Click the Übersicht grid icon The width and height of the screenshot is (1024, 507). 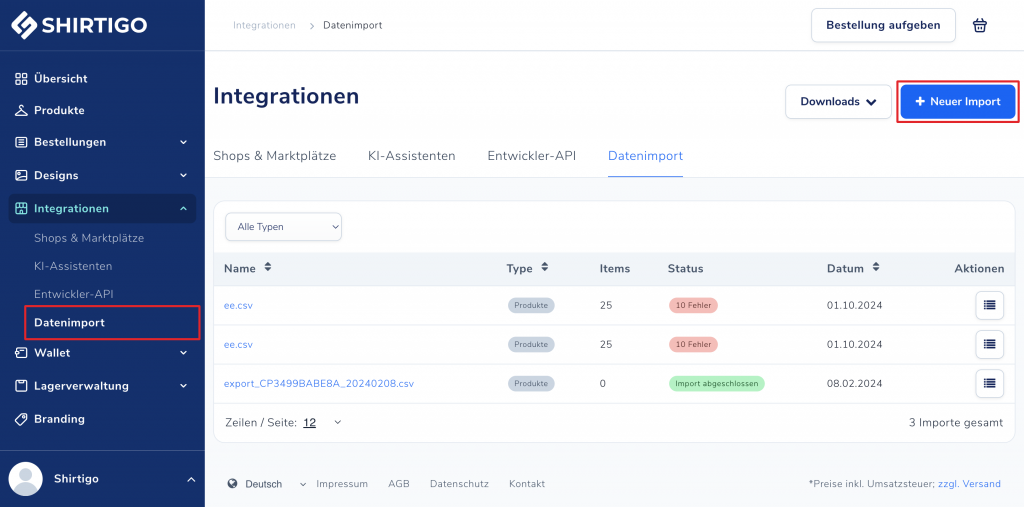(x=22, y=78)
